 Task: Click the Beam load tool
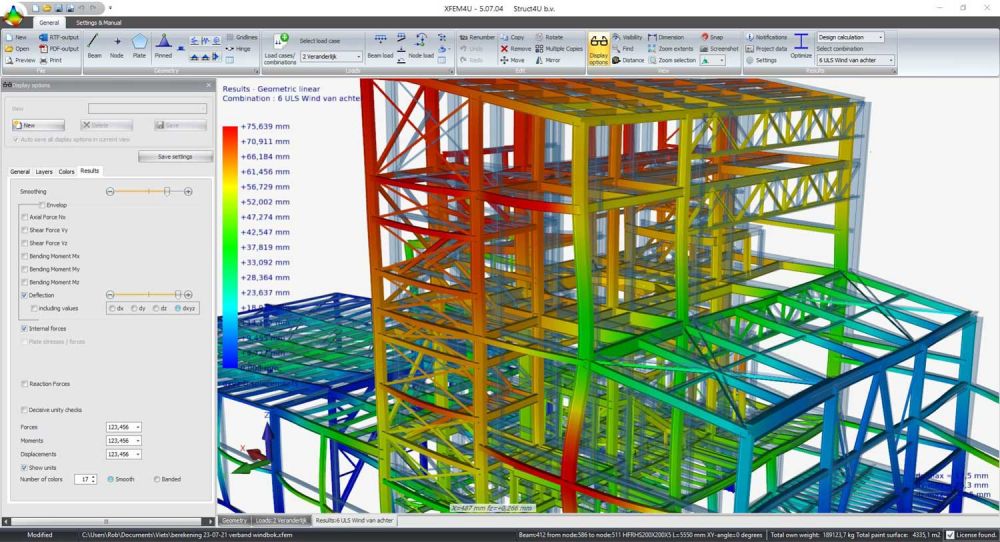[380, 46]
